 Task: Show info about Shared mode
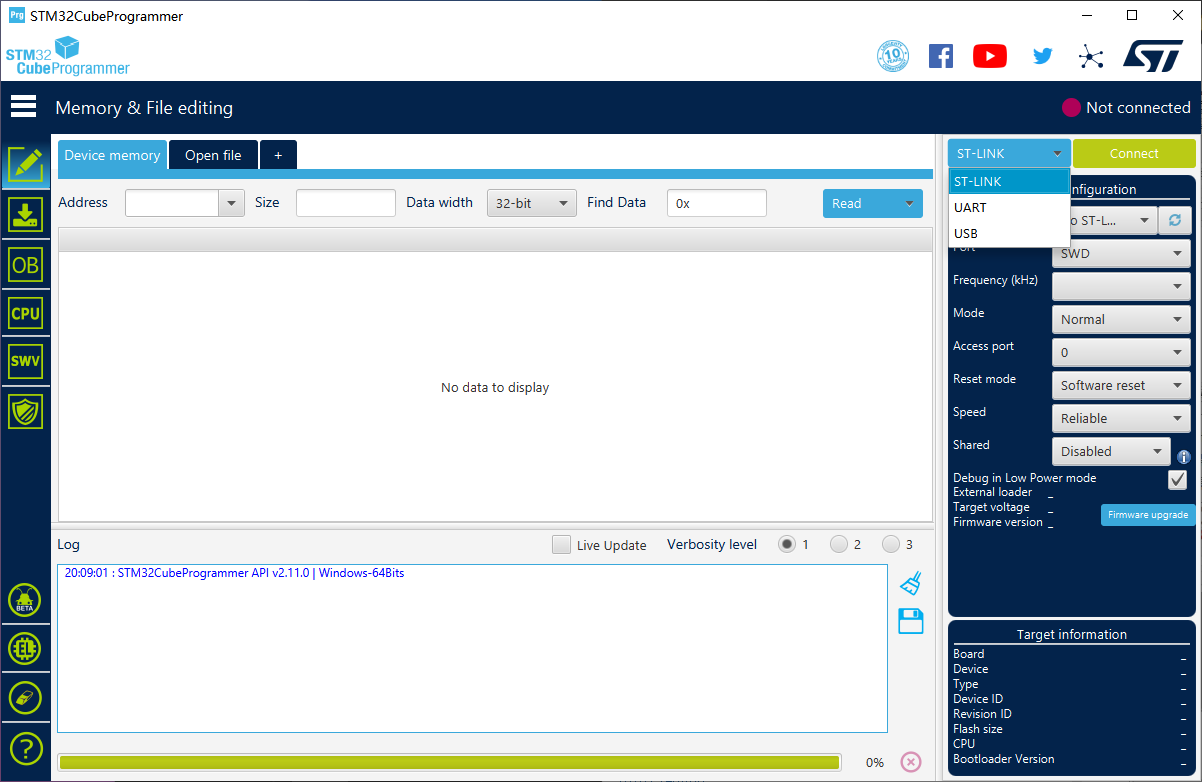tap(1184, 456)
